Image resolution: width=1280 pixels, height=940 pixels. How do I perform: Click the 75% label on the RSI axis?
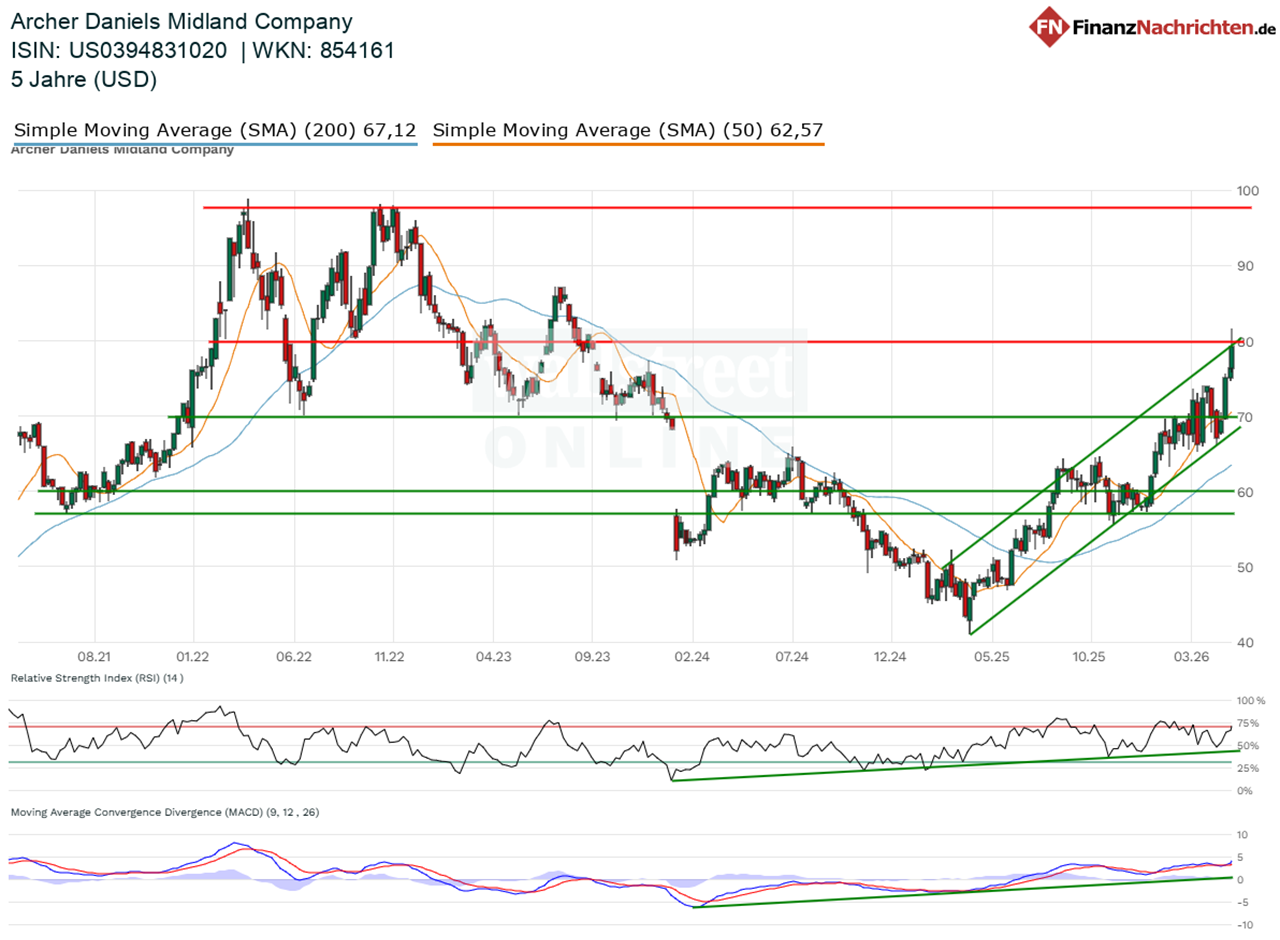click(x=1249, y=723)
